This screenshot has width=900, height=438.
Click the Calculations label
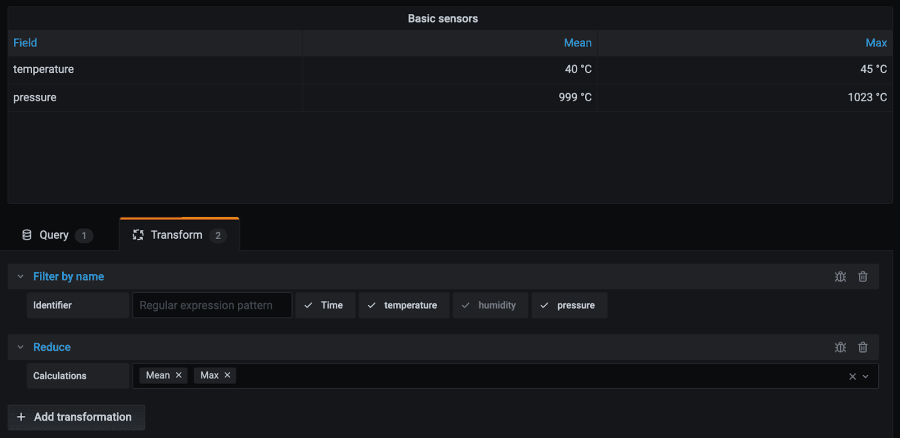(x=60, y=376)
